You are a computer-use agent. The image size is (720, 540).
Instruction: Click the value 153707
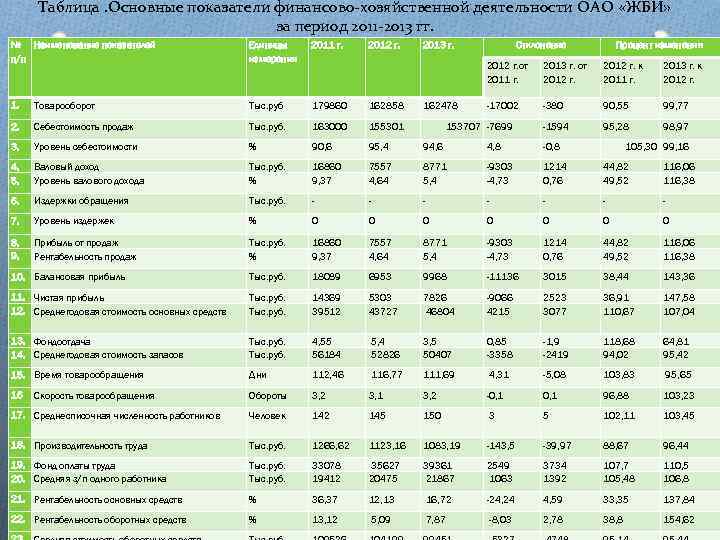click(x=463, y=126)
